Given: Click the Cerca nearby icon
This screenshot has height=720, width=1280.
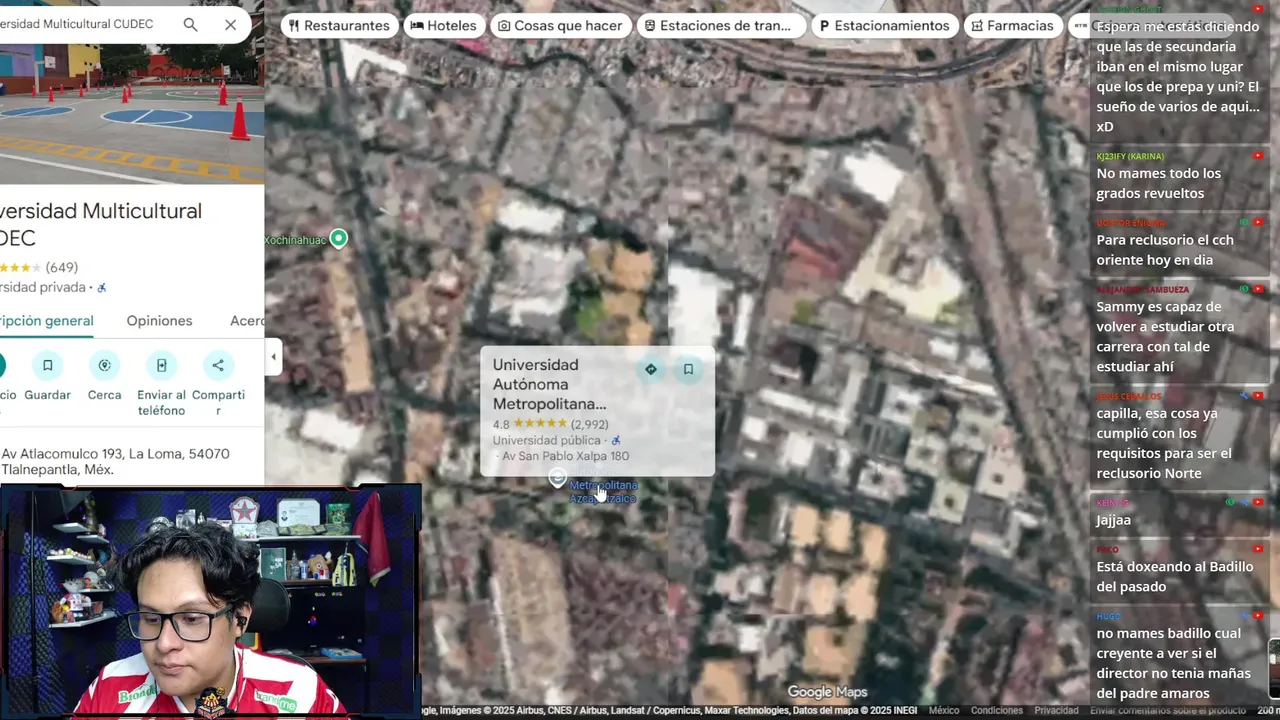Looking at the screenshot, I should (104, 365).
